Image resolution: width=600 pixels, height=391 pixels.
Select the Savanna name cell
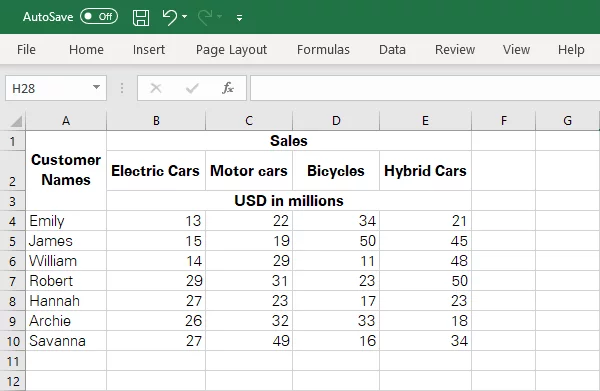pyautogui.click(x=66, y=340)
